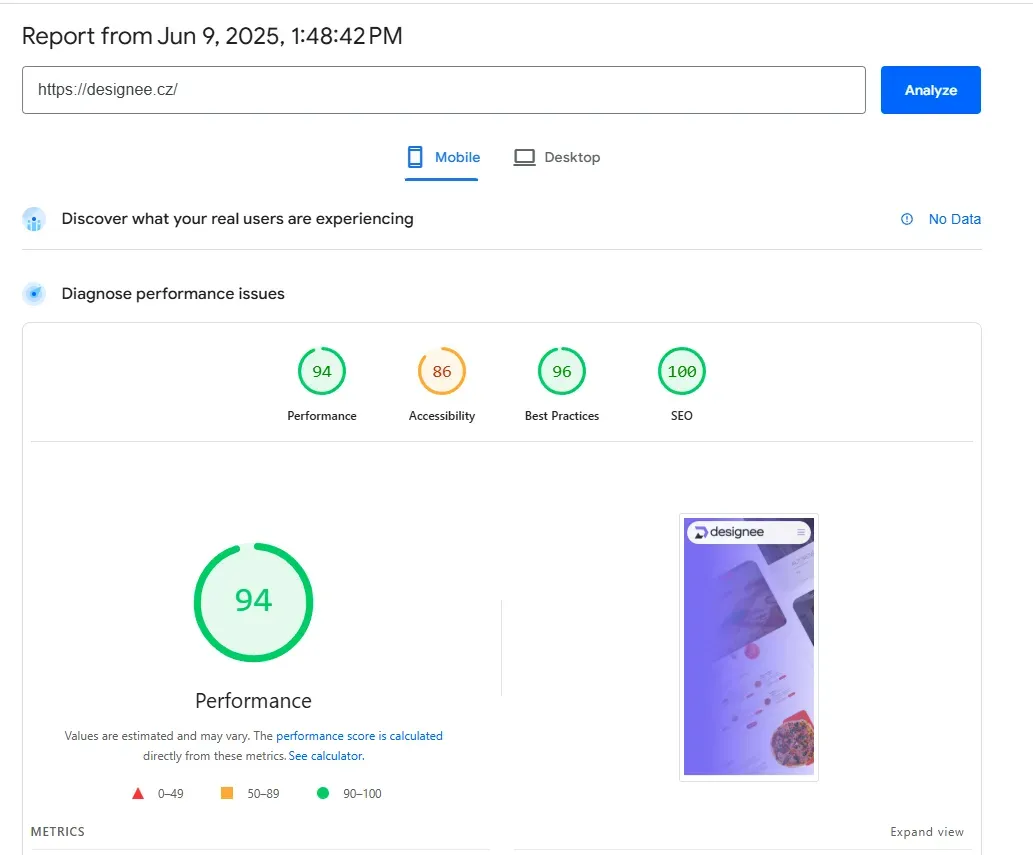Open the No Data link
Viewport: 1033px width, 855px height.
(x=955, y=219)
